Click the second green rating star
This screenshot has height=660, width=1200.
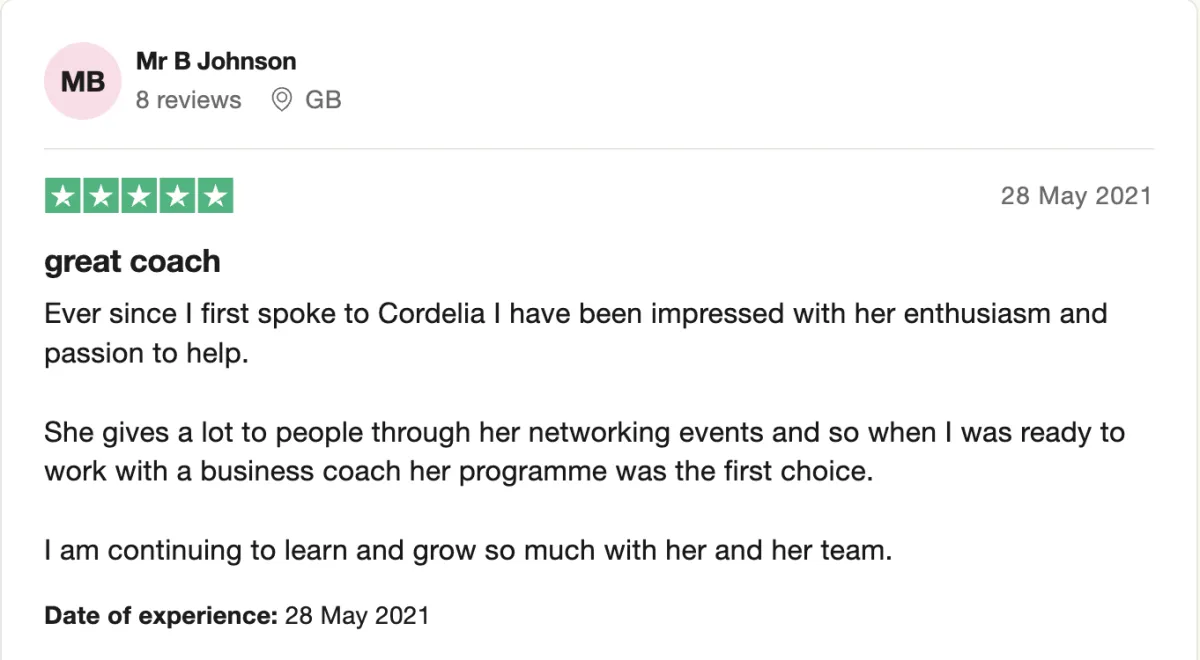click(101, 196)
